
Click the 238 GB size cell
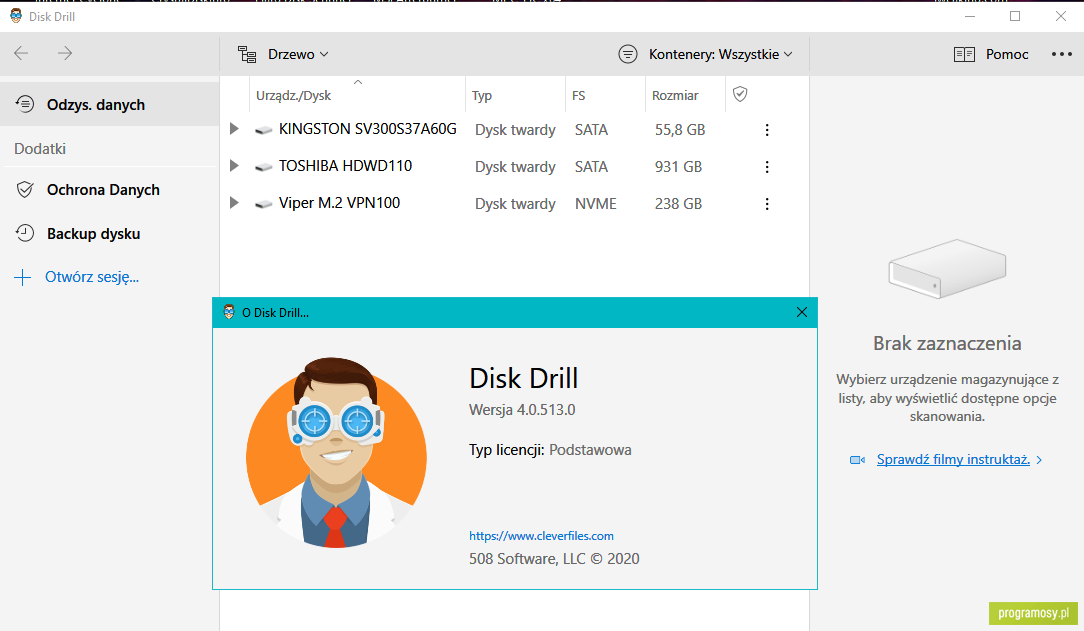678,204
